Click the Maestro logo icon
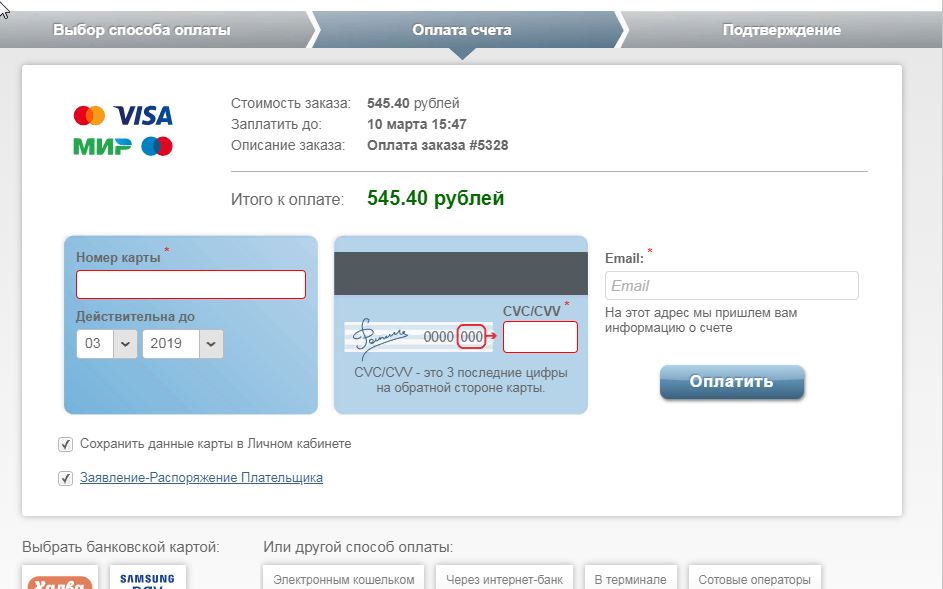 [x=157, y=146]
